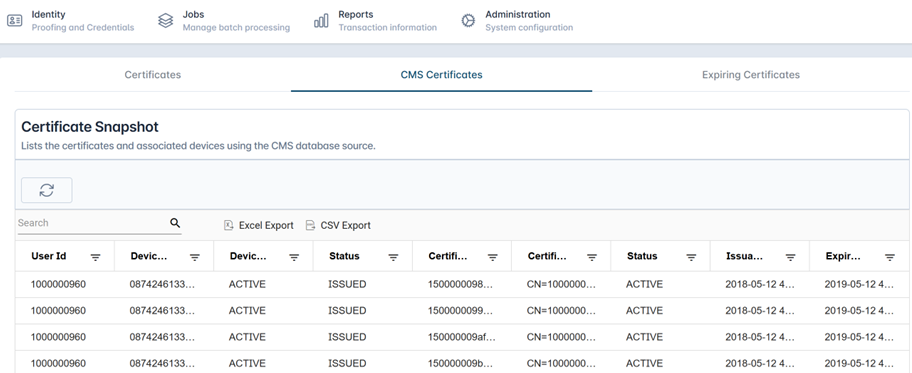
Task: Sort by the User Id column header
Action: point(49,256)
